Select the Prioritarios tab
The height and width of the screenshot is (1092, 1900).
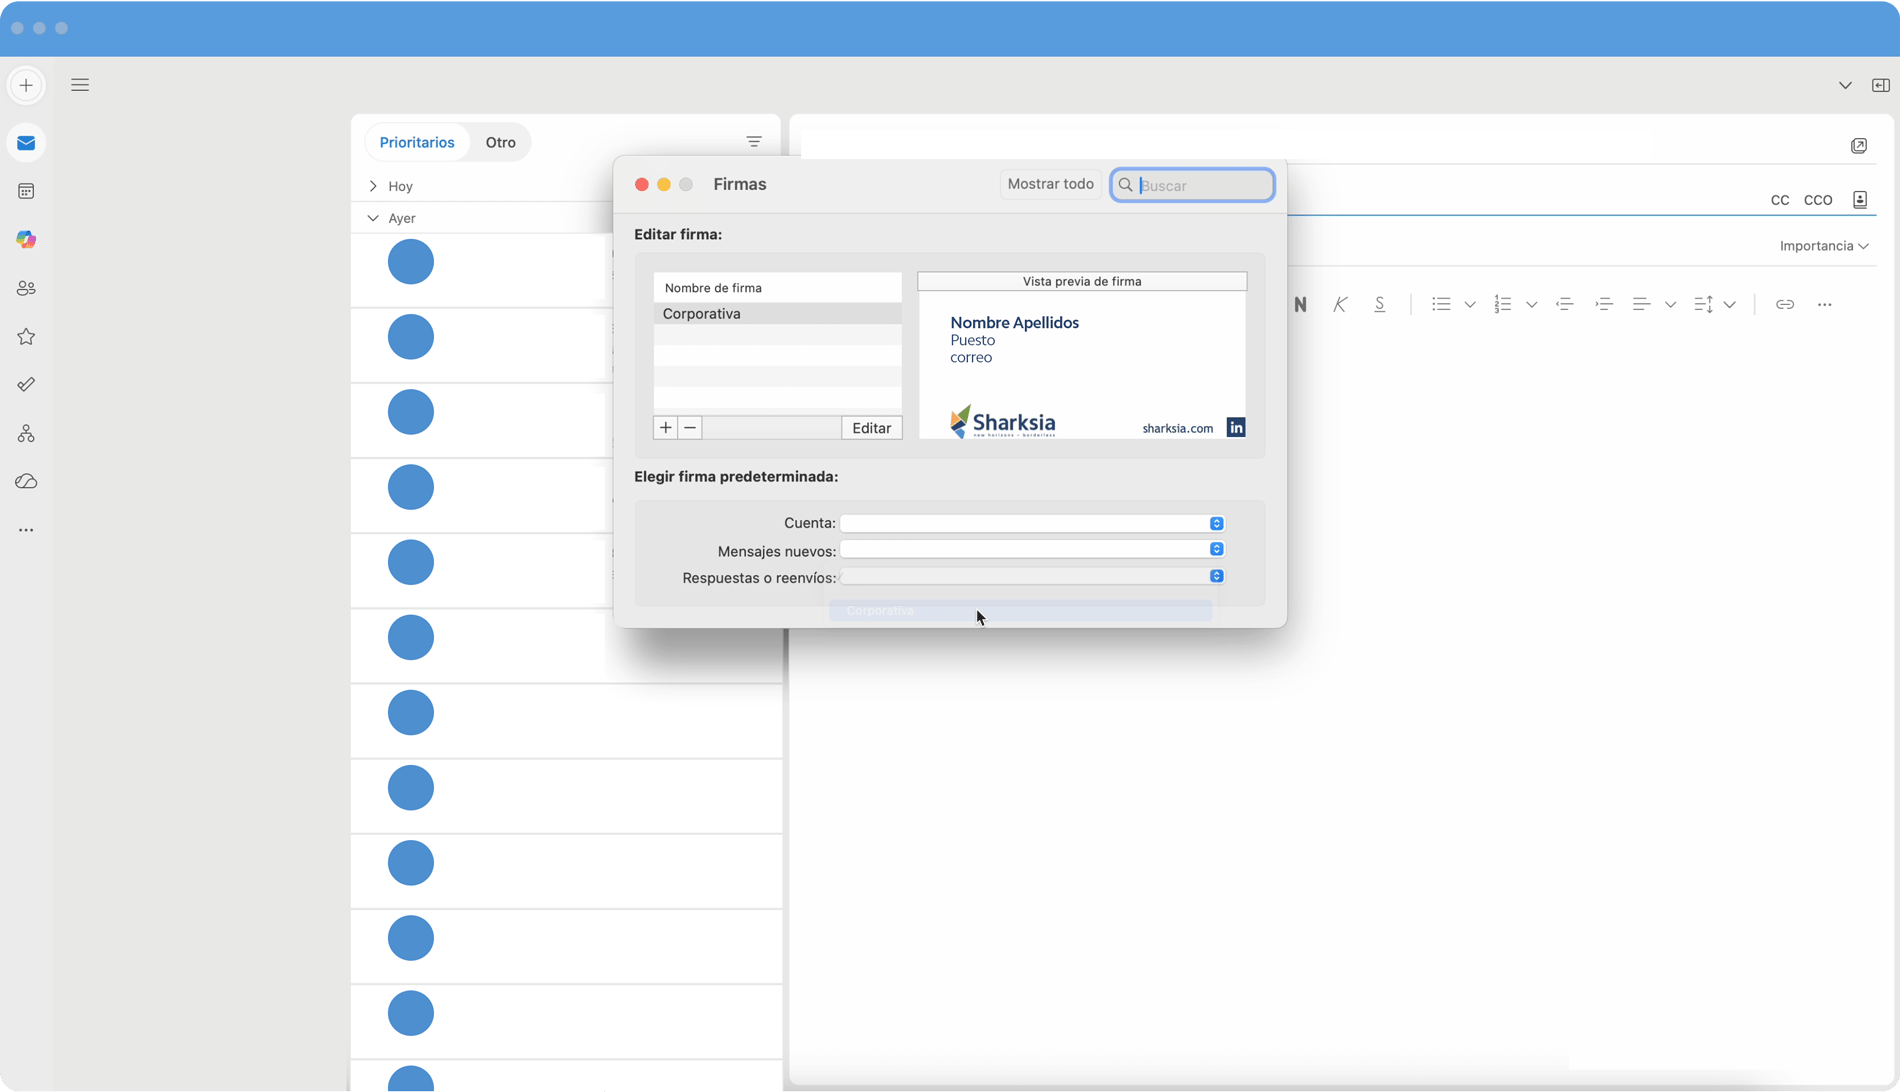(x=416, y=142)
